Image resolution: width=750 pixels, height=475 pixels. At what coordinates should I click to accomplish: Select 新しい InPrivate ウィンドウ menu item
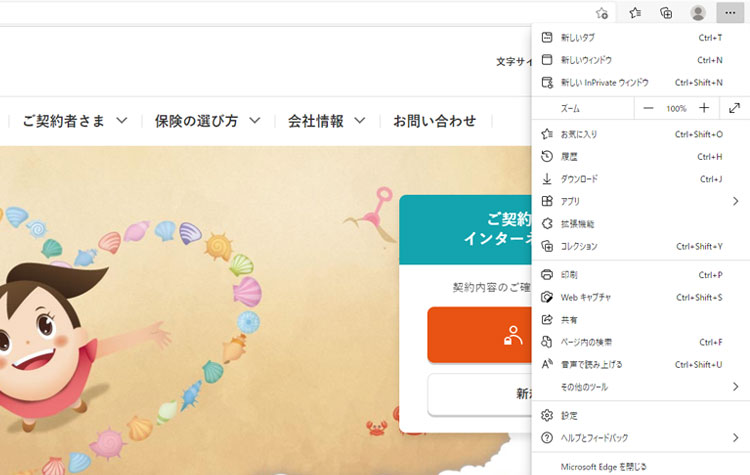604,82
